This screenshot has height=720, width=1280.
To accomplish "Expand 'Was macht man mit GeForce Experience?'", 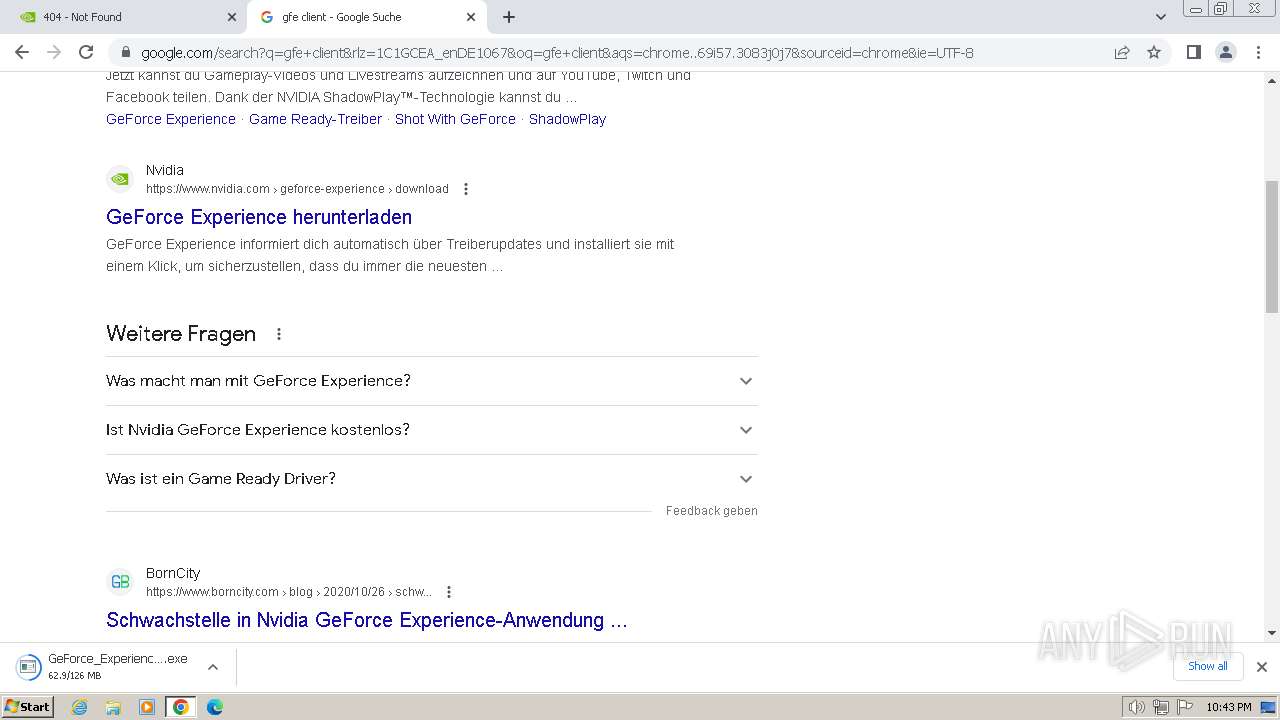I will [432, 381].
